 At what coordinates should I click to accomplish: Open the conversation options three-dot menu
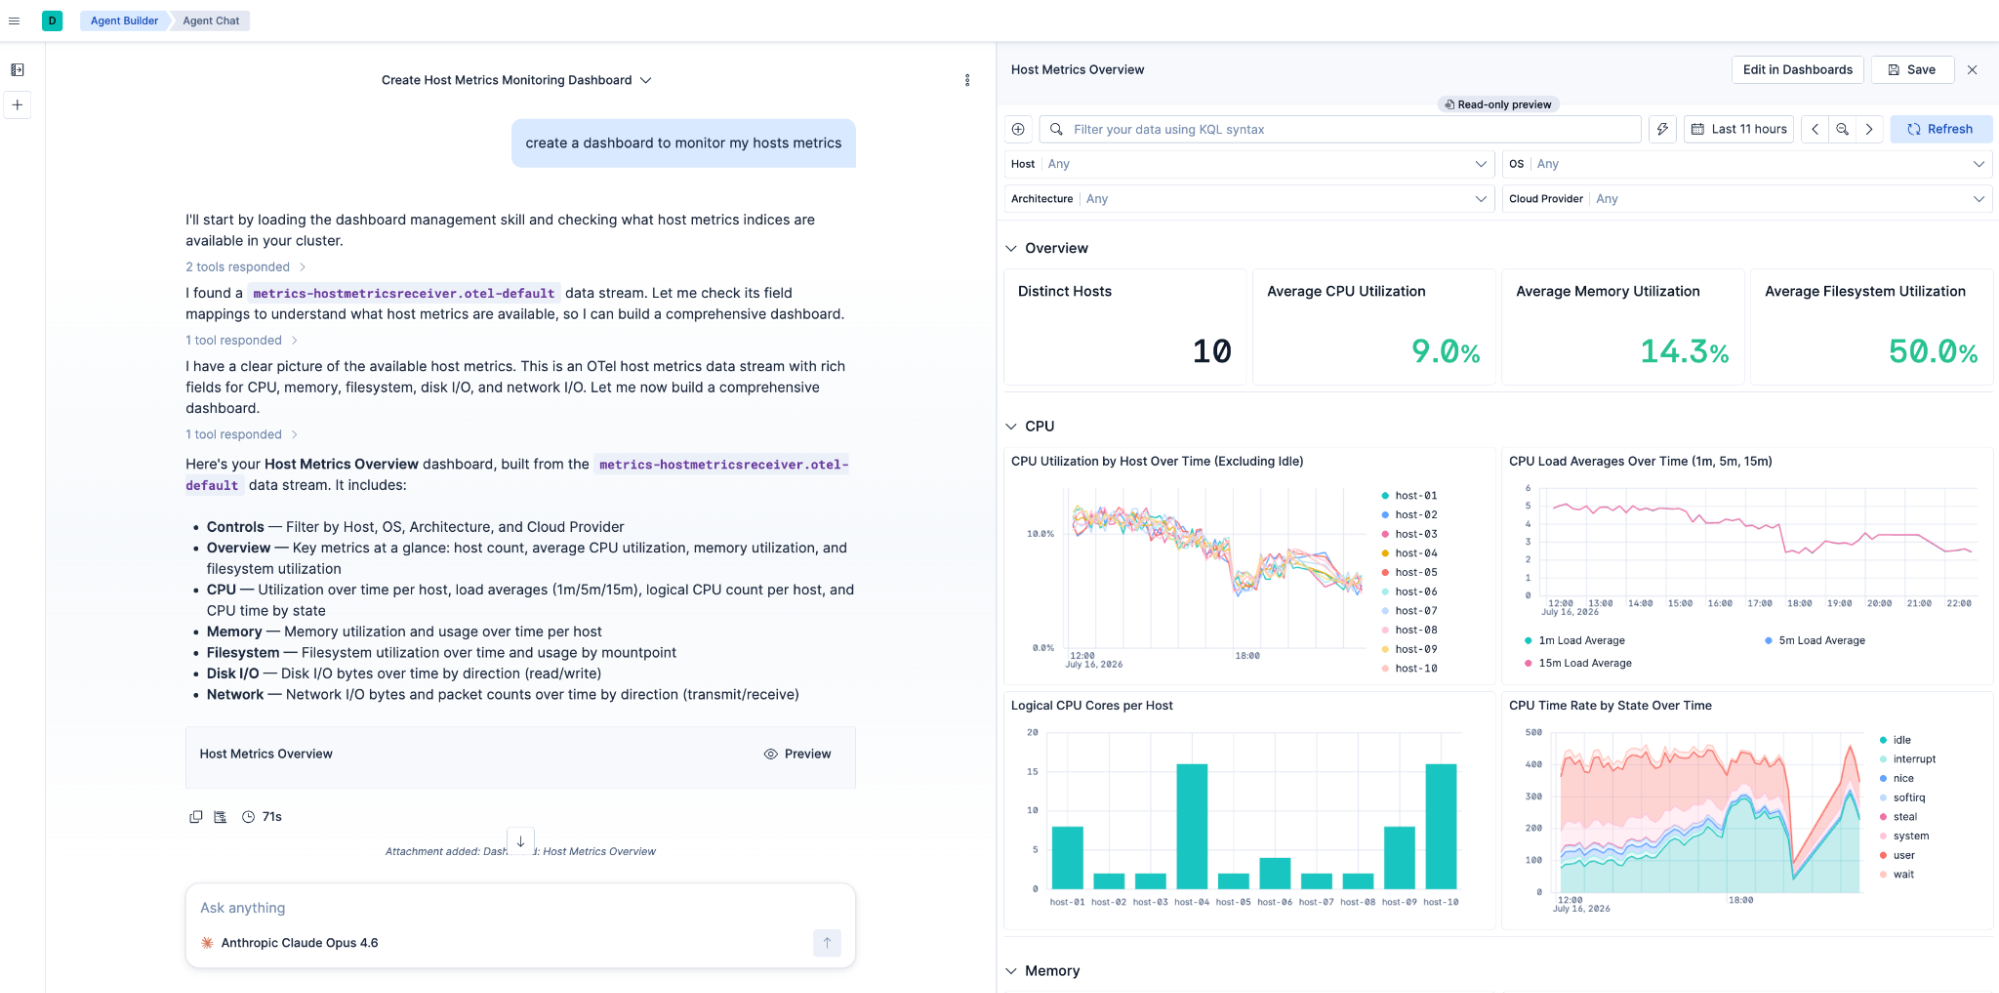point(967,80)
